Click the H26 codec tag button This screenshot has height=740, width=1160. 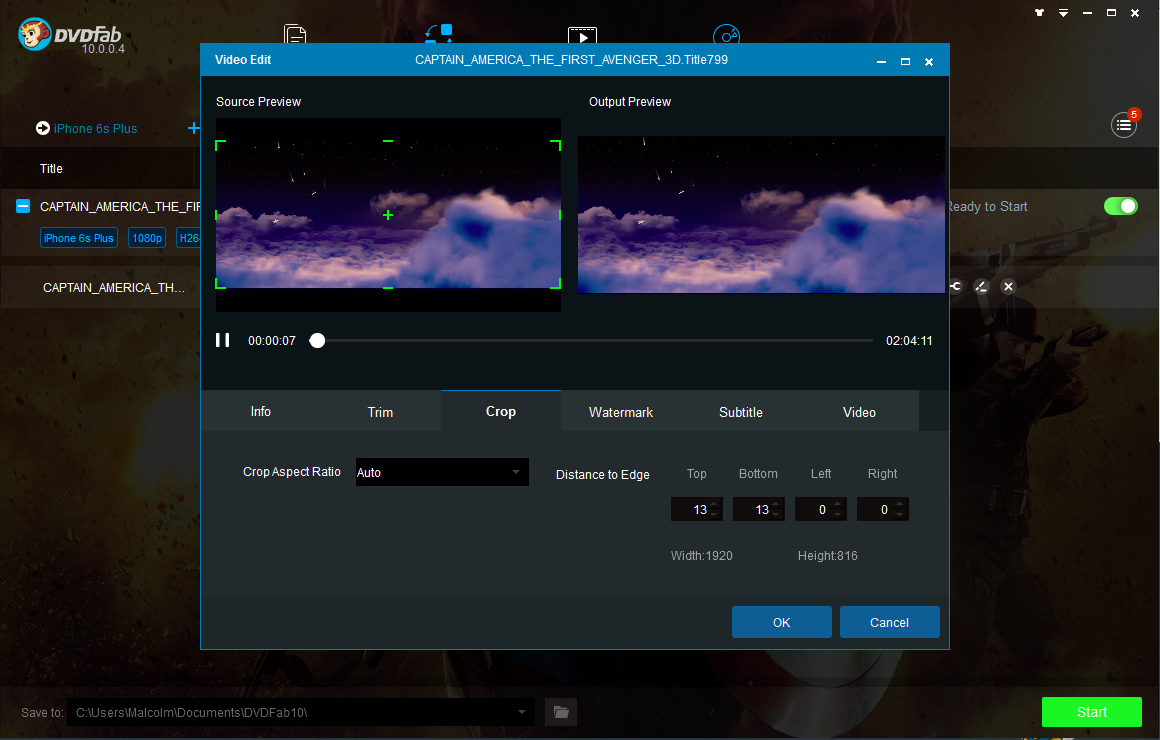[189, 238]
